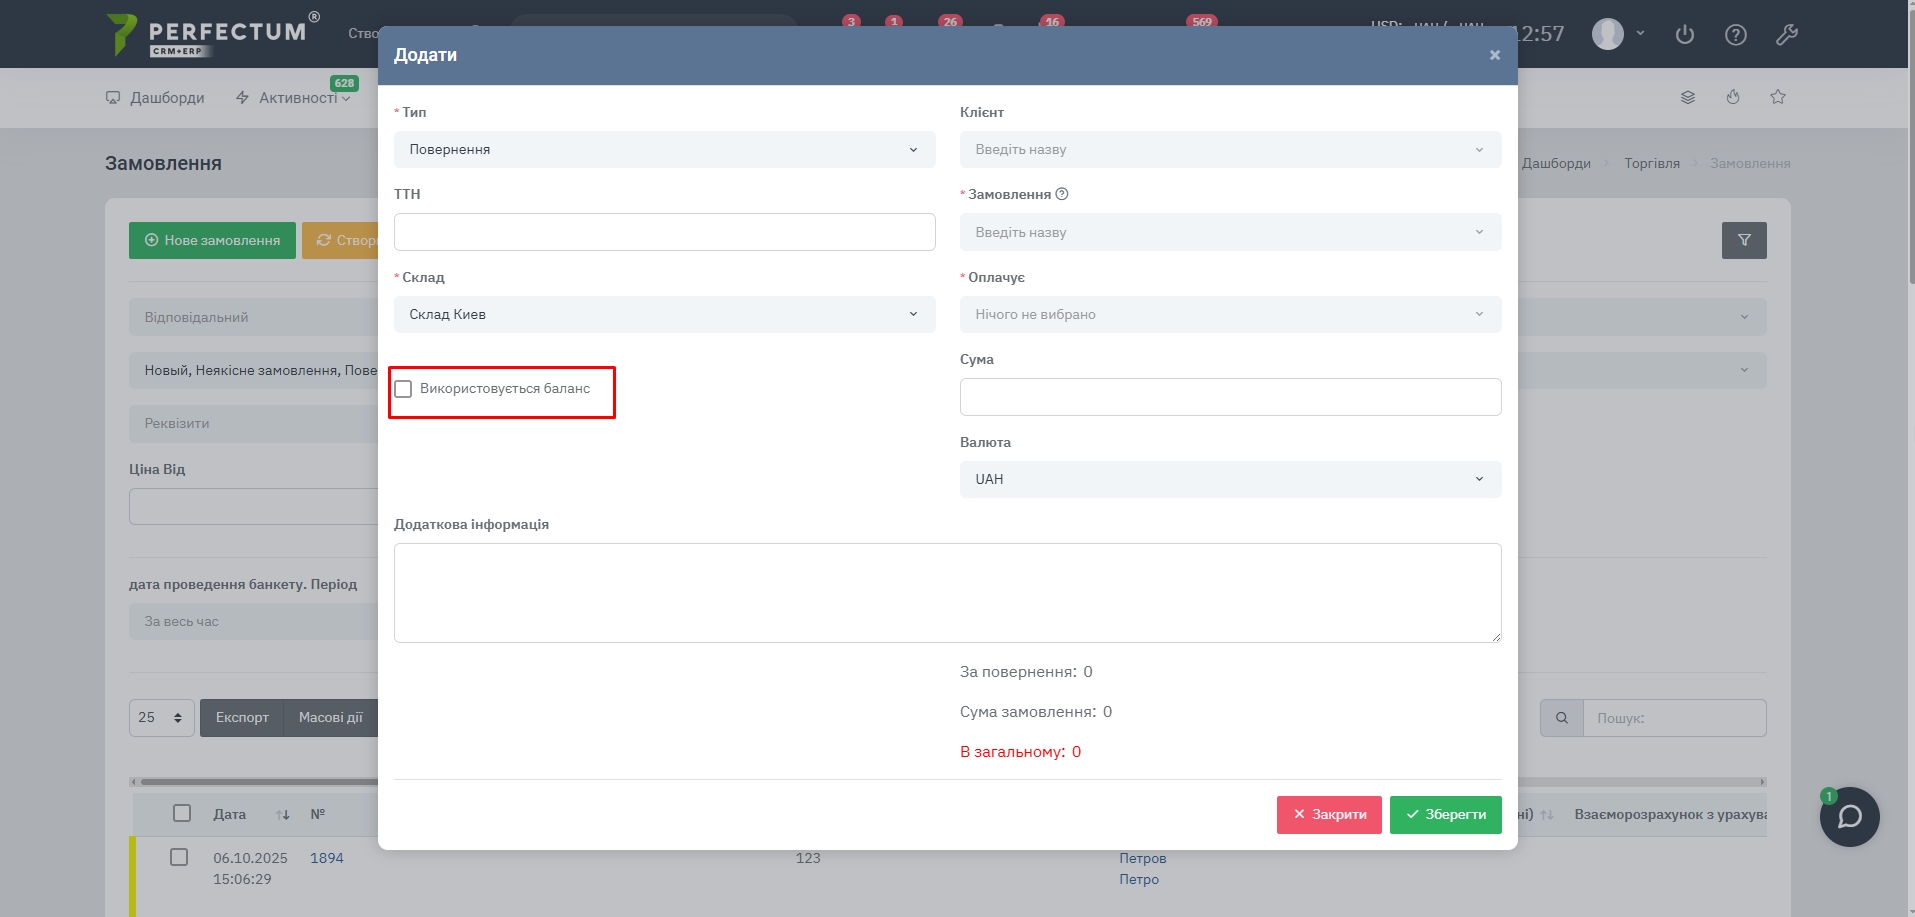Viewport: 1915px width, 917px height.
Task: Enable the Використовується баланс checkbox
Action: (404, 389)
